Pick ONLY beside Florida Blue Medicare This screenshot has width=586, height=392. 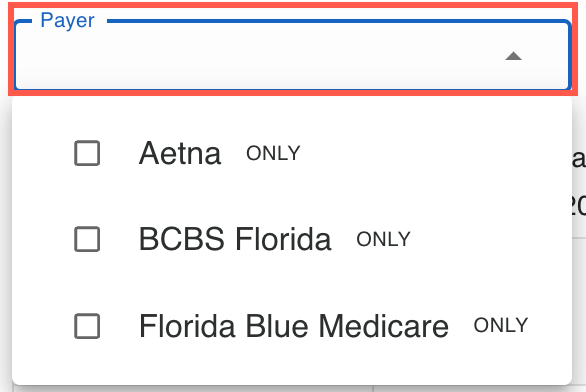tap(501, 325)
